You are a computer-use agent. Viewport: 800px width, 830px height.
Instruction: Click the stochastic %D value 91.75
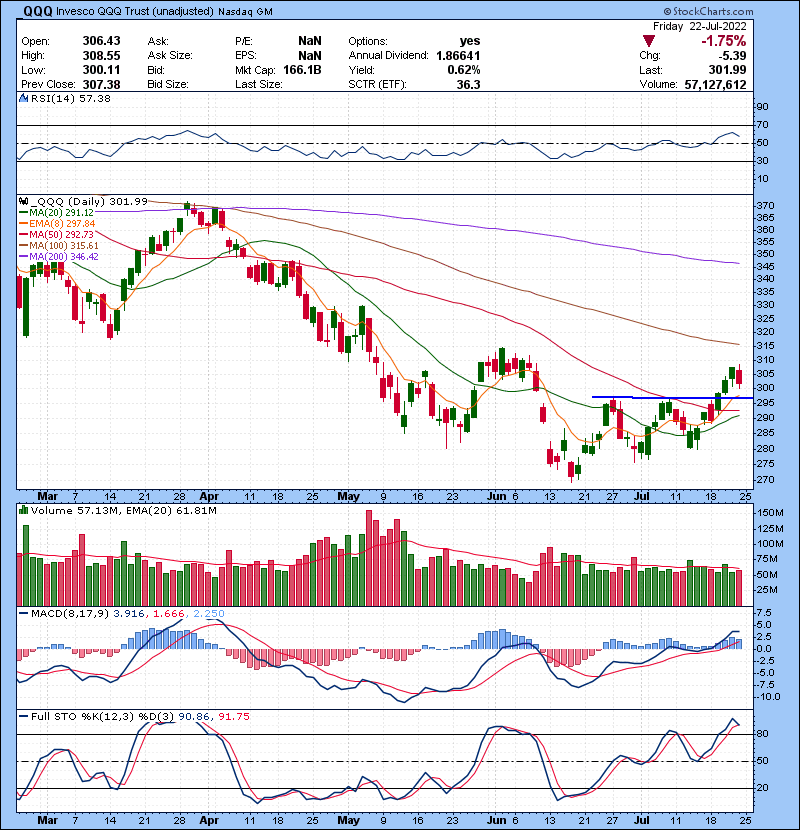(x=234, y=716)
